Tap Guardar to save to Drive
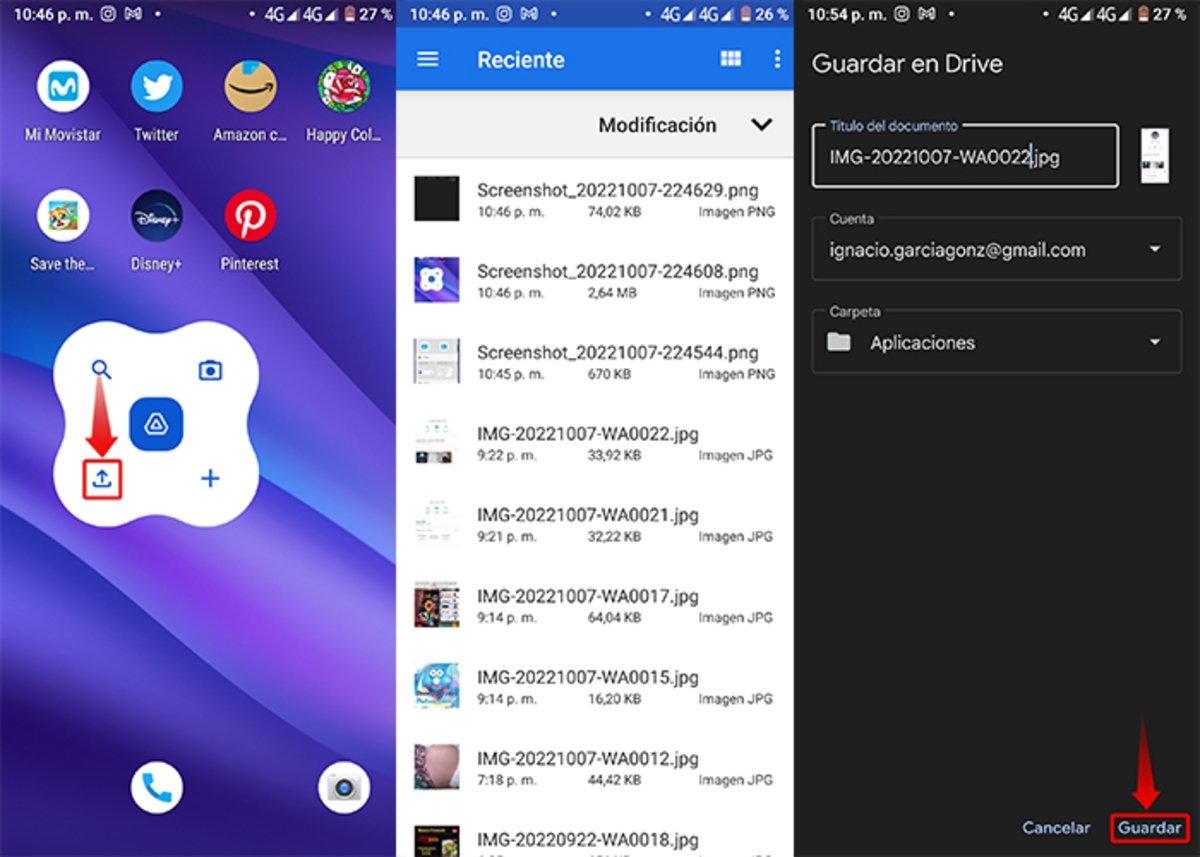 click(1149, 828)
